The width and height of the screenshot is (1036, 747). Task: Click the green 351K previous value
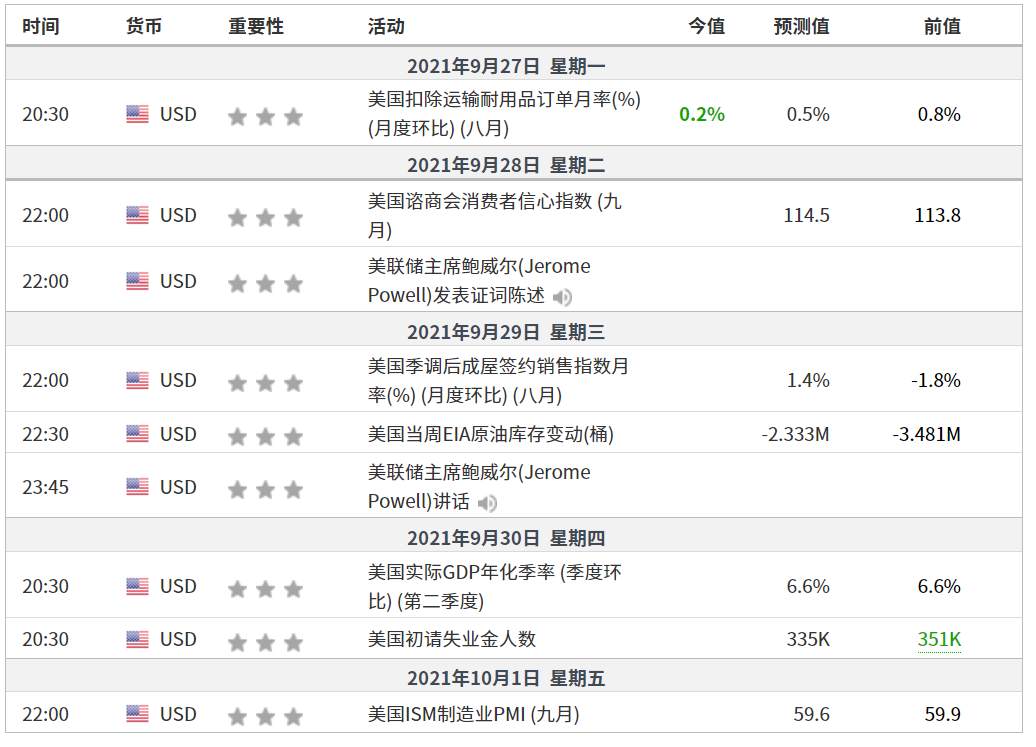tap(939, 639)
